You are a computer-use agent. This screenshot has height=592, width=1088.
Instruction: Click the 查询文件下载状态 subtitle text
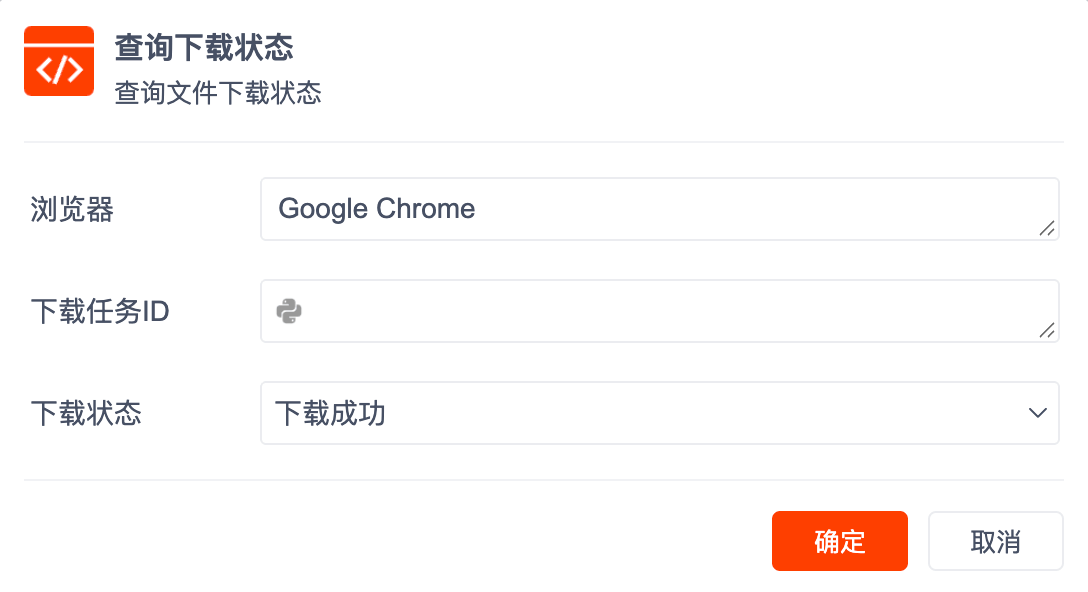[x=218, y=93]
